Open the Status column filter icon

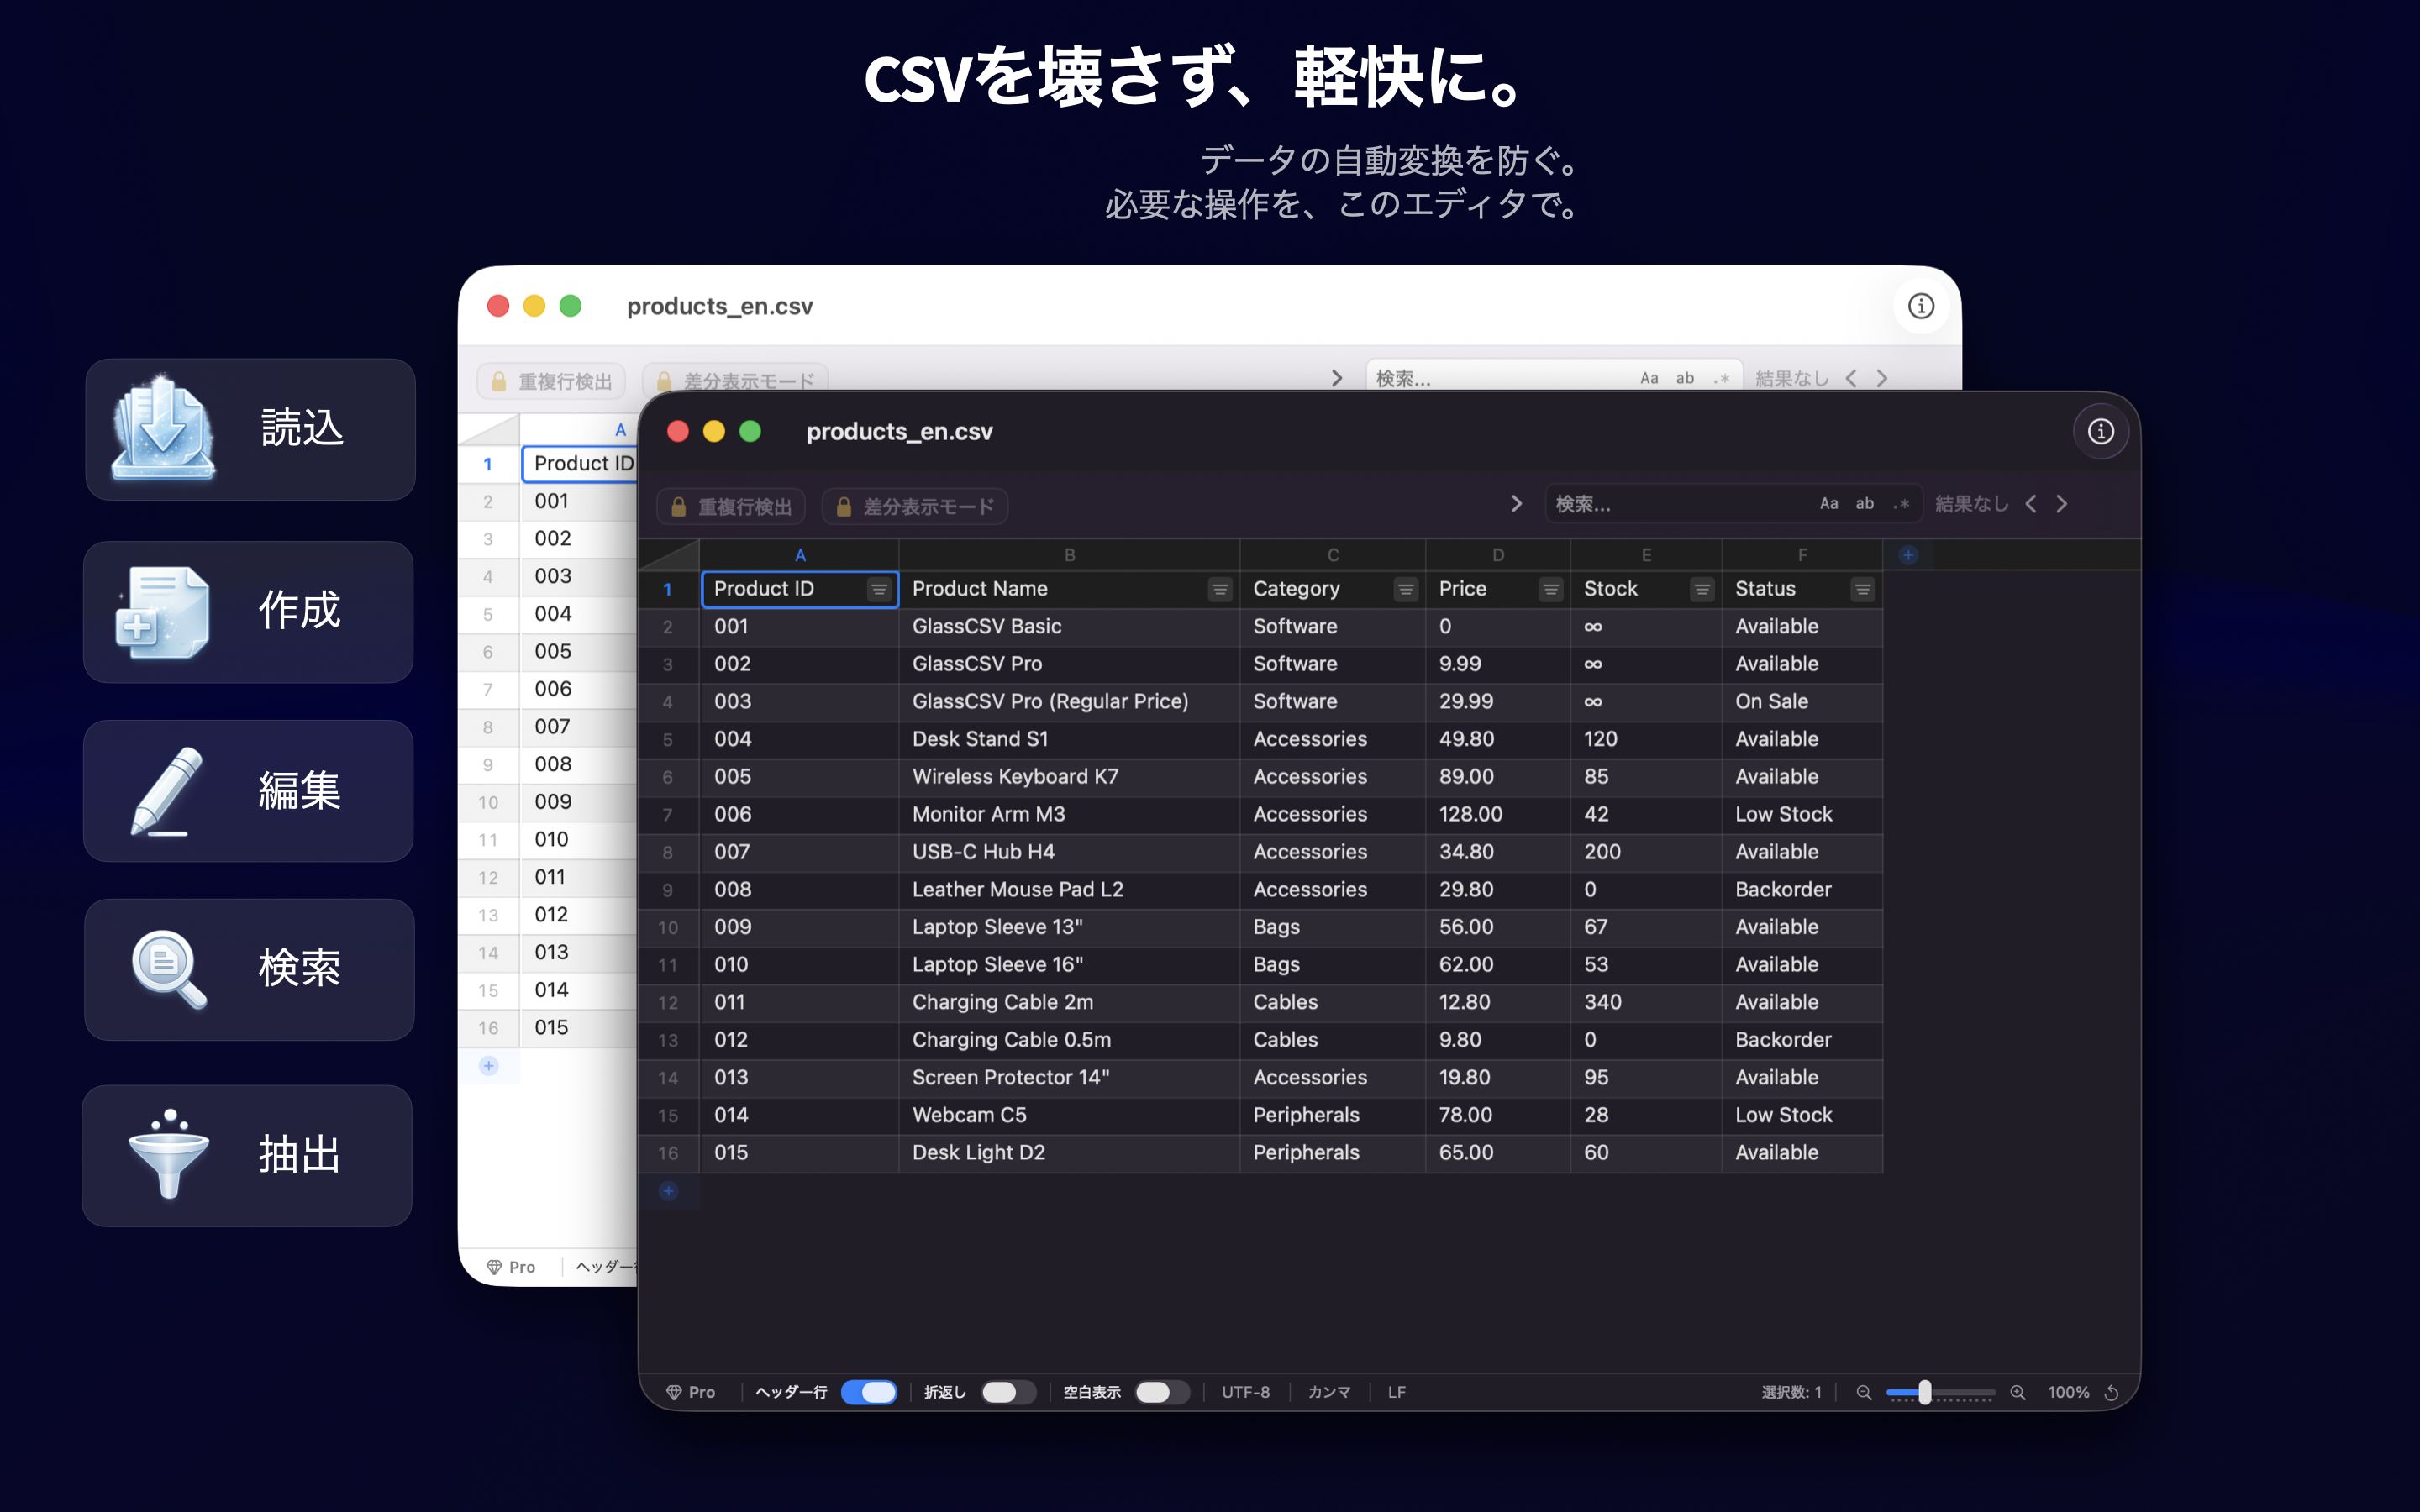click(1863, 589)
